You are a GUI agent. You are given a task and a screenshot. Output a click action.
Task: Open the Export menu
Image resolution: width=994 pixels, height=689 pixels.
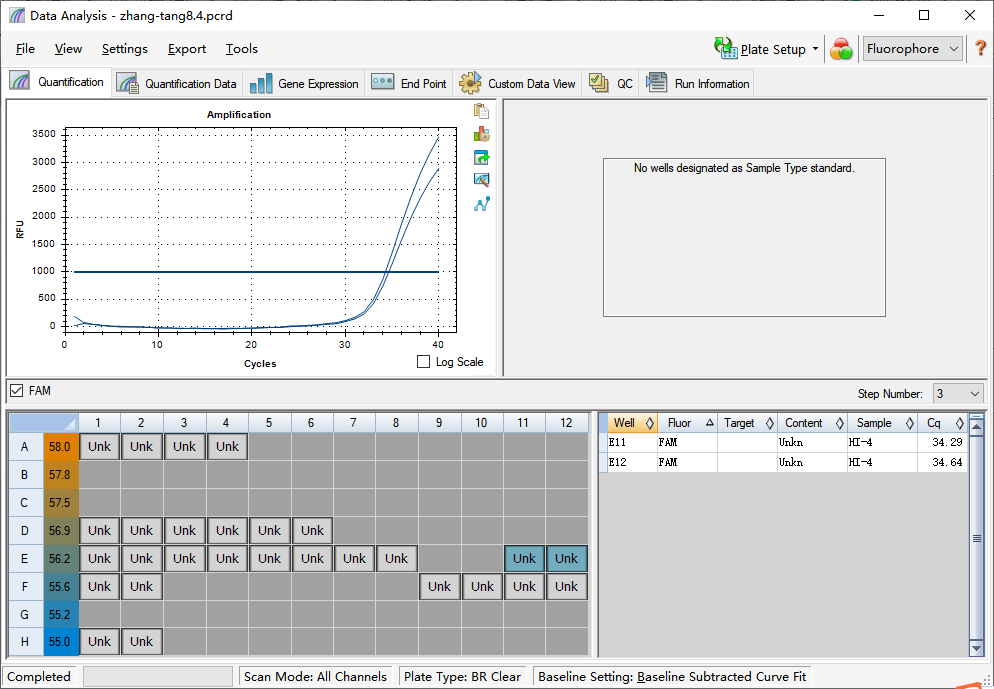pyautogui.click(x=186, y=49)
